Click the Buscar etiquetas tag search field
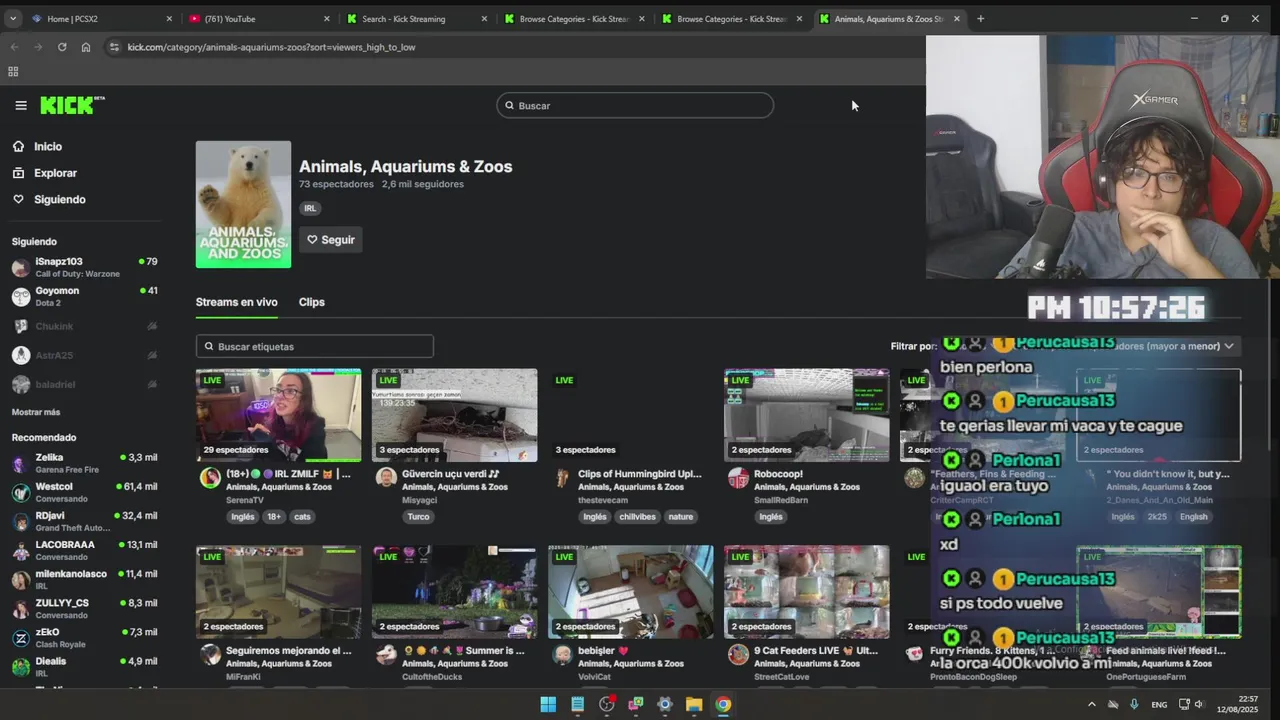 coord(315,346)
